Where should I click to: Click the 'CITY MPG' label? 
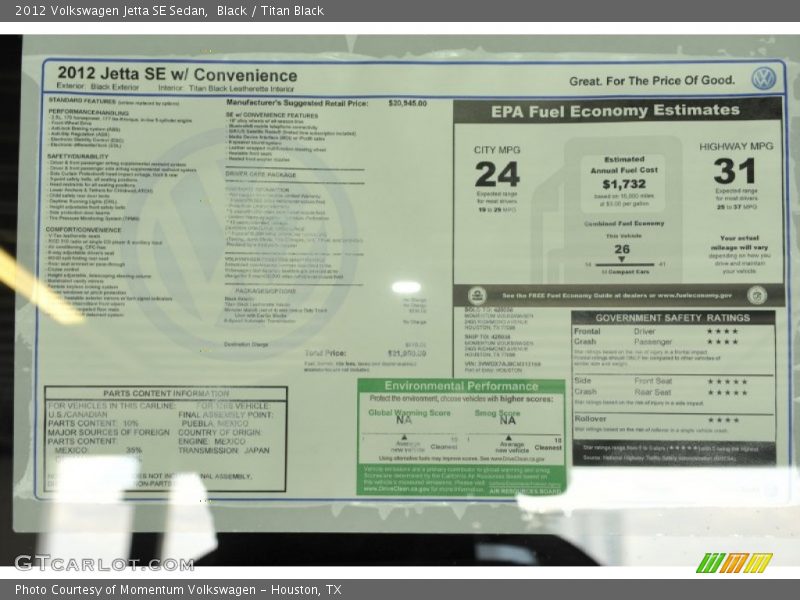497,149
